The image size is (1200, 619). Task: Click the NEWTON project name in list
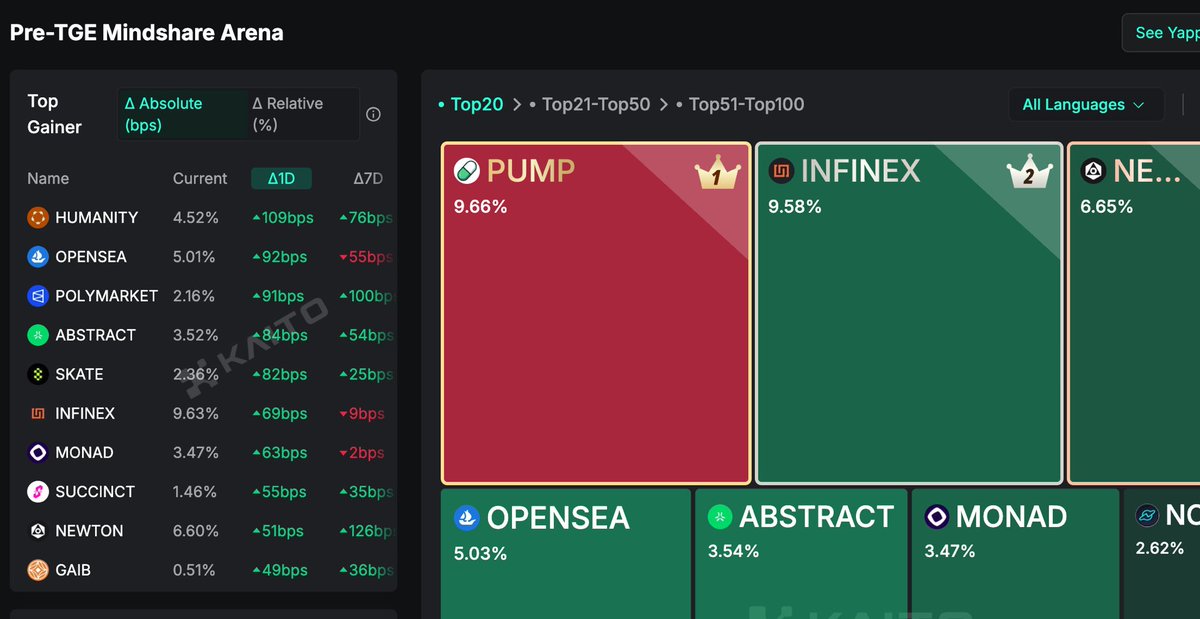pos(90,531)
